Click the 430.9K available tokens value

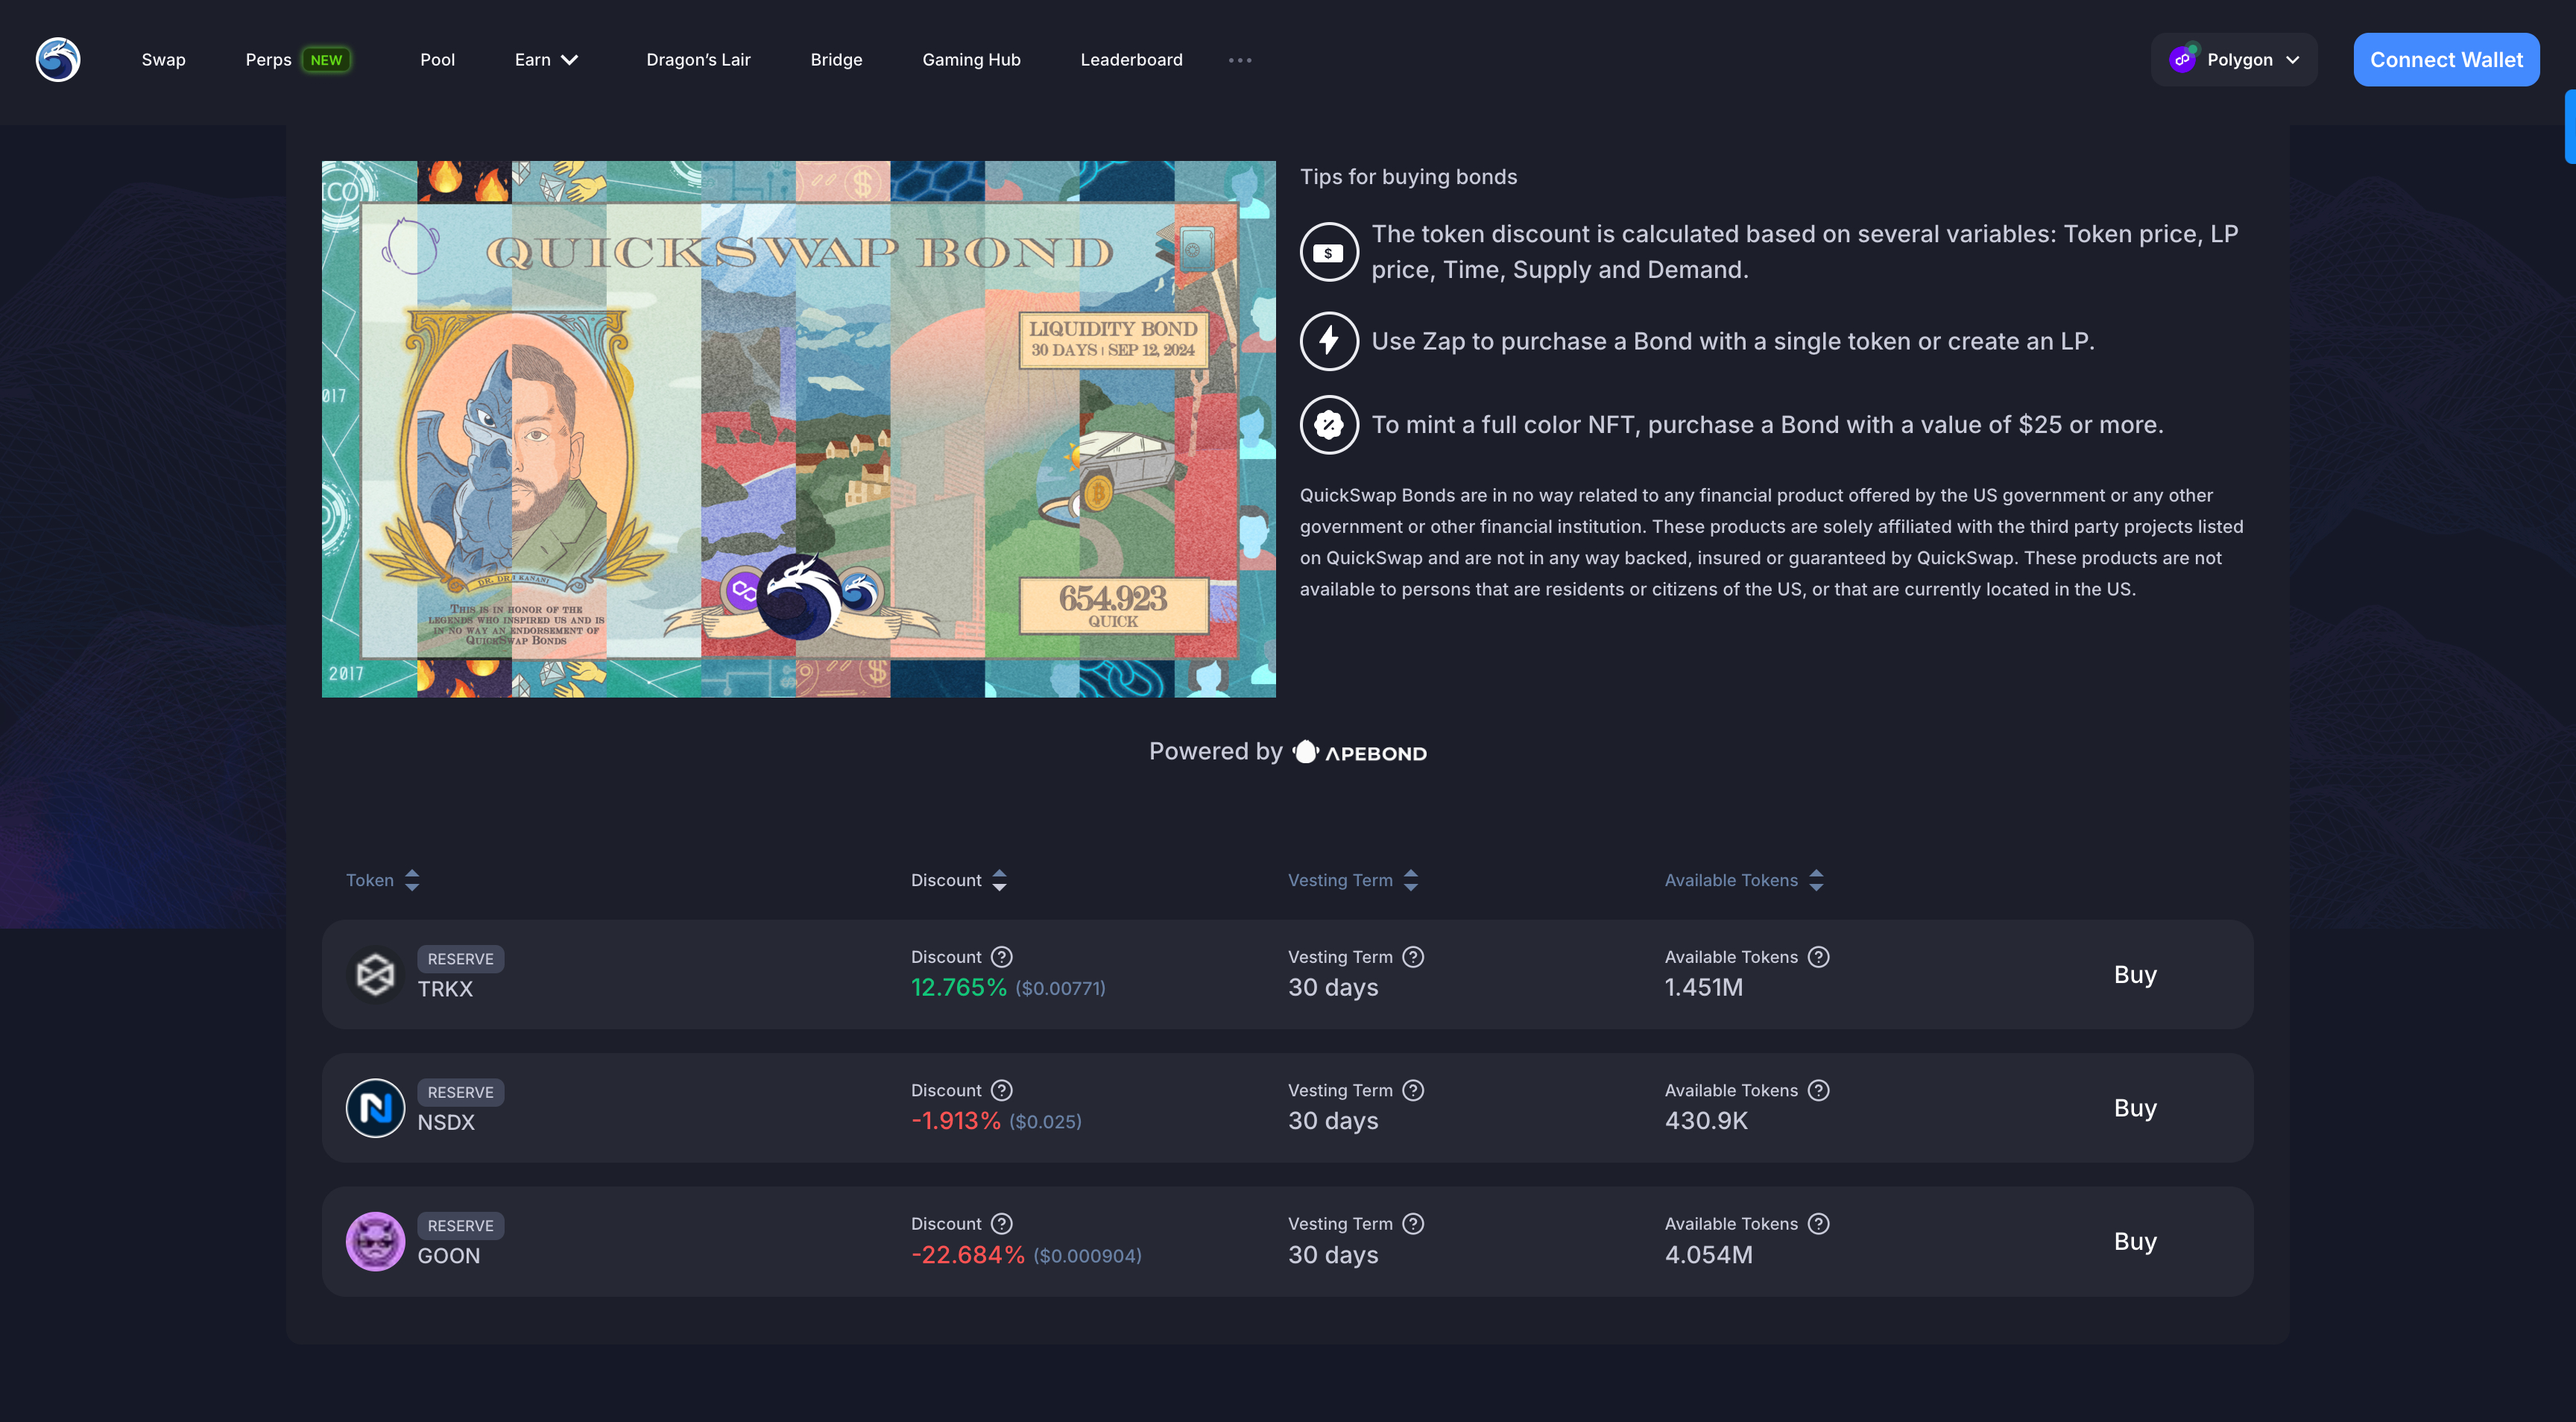click(1706, 1121)
